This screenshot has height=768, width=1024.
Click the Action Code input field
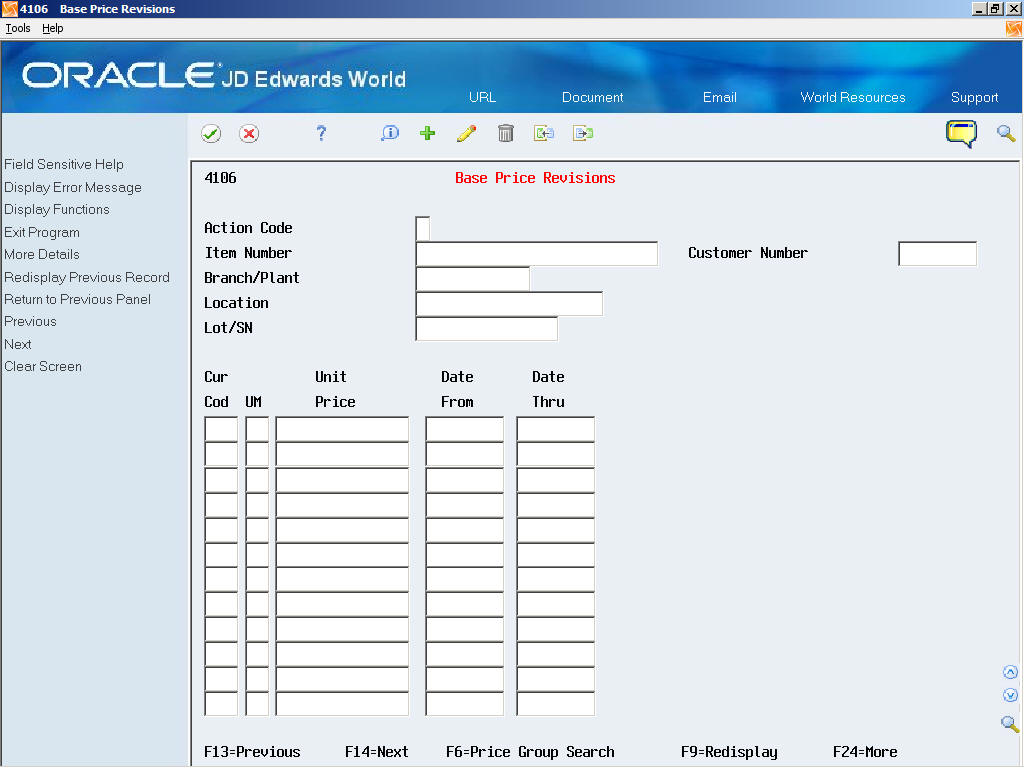coord(423,229)
